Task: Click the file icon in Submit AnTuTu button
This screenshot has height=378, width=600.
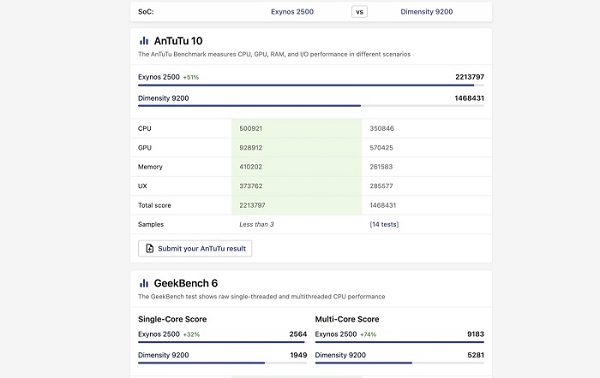Action: click(150, 249)
